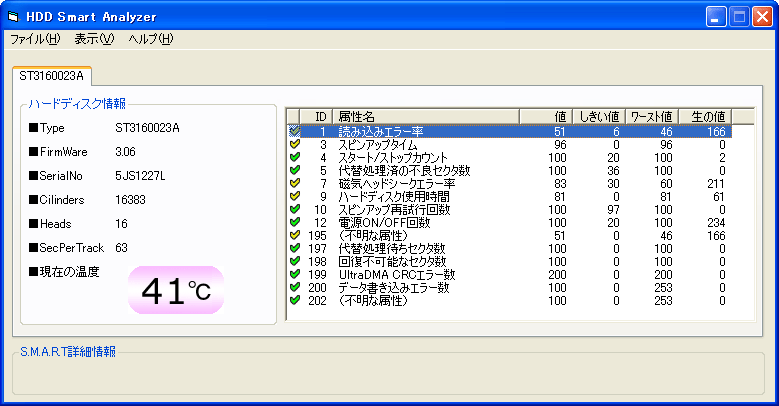Click the green check icon for 回復不可能なセクタ数
Screen dimensions: 779x406
295,261
